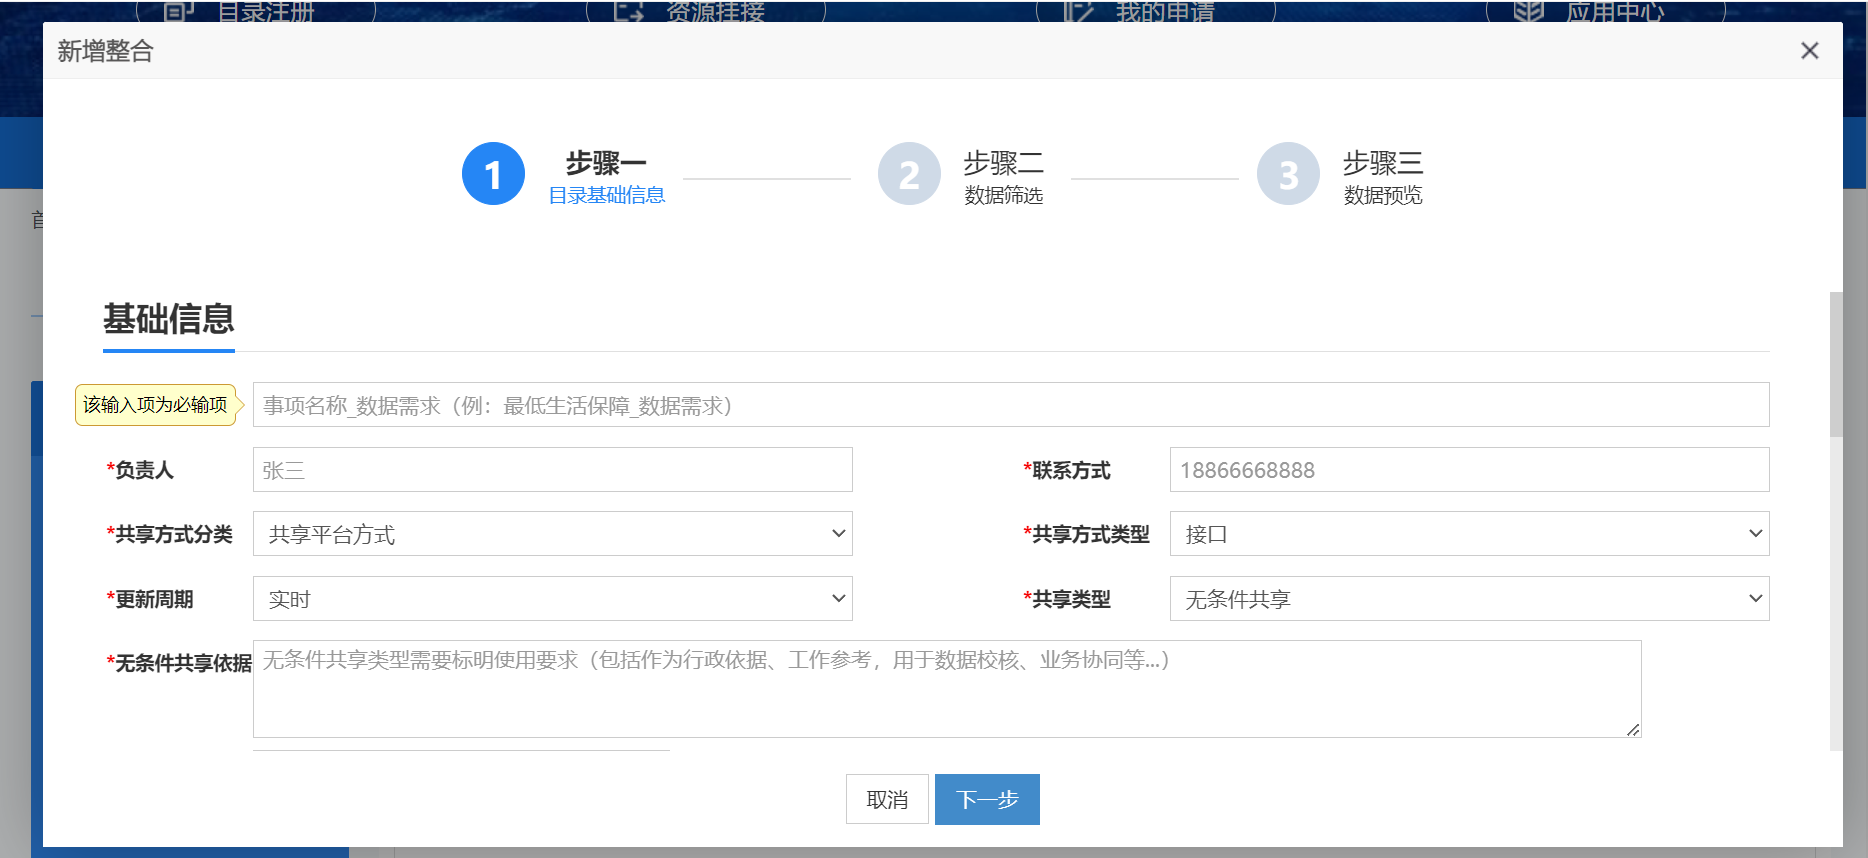The image size is (1868, 858).
Task: Focus the 事项名称_数据需求 input field
Action: 1011,405
